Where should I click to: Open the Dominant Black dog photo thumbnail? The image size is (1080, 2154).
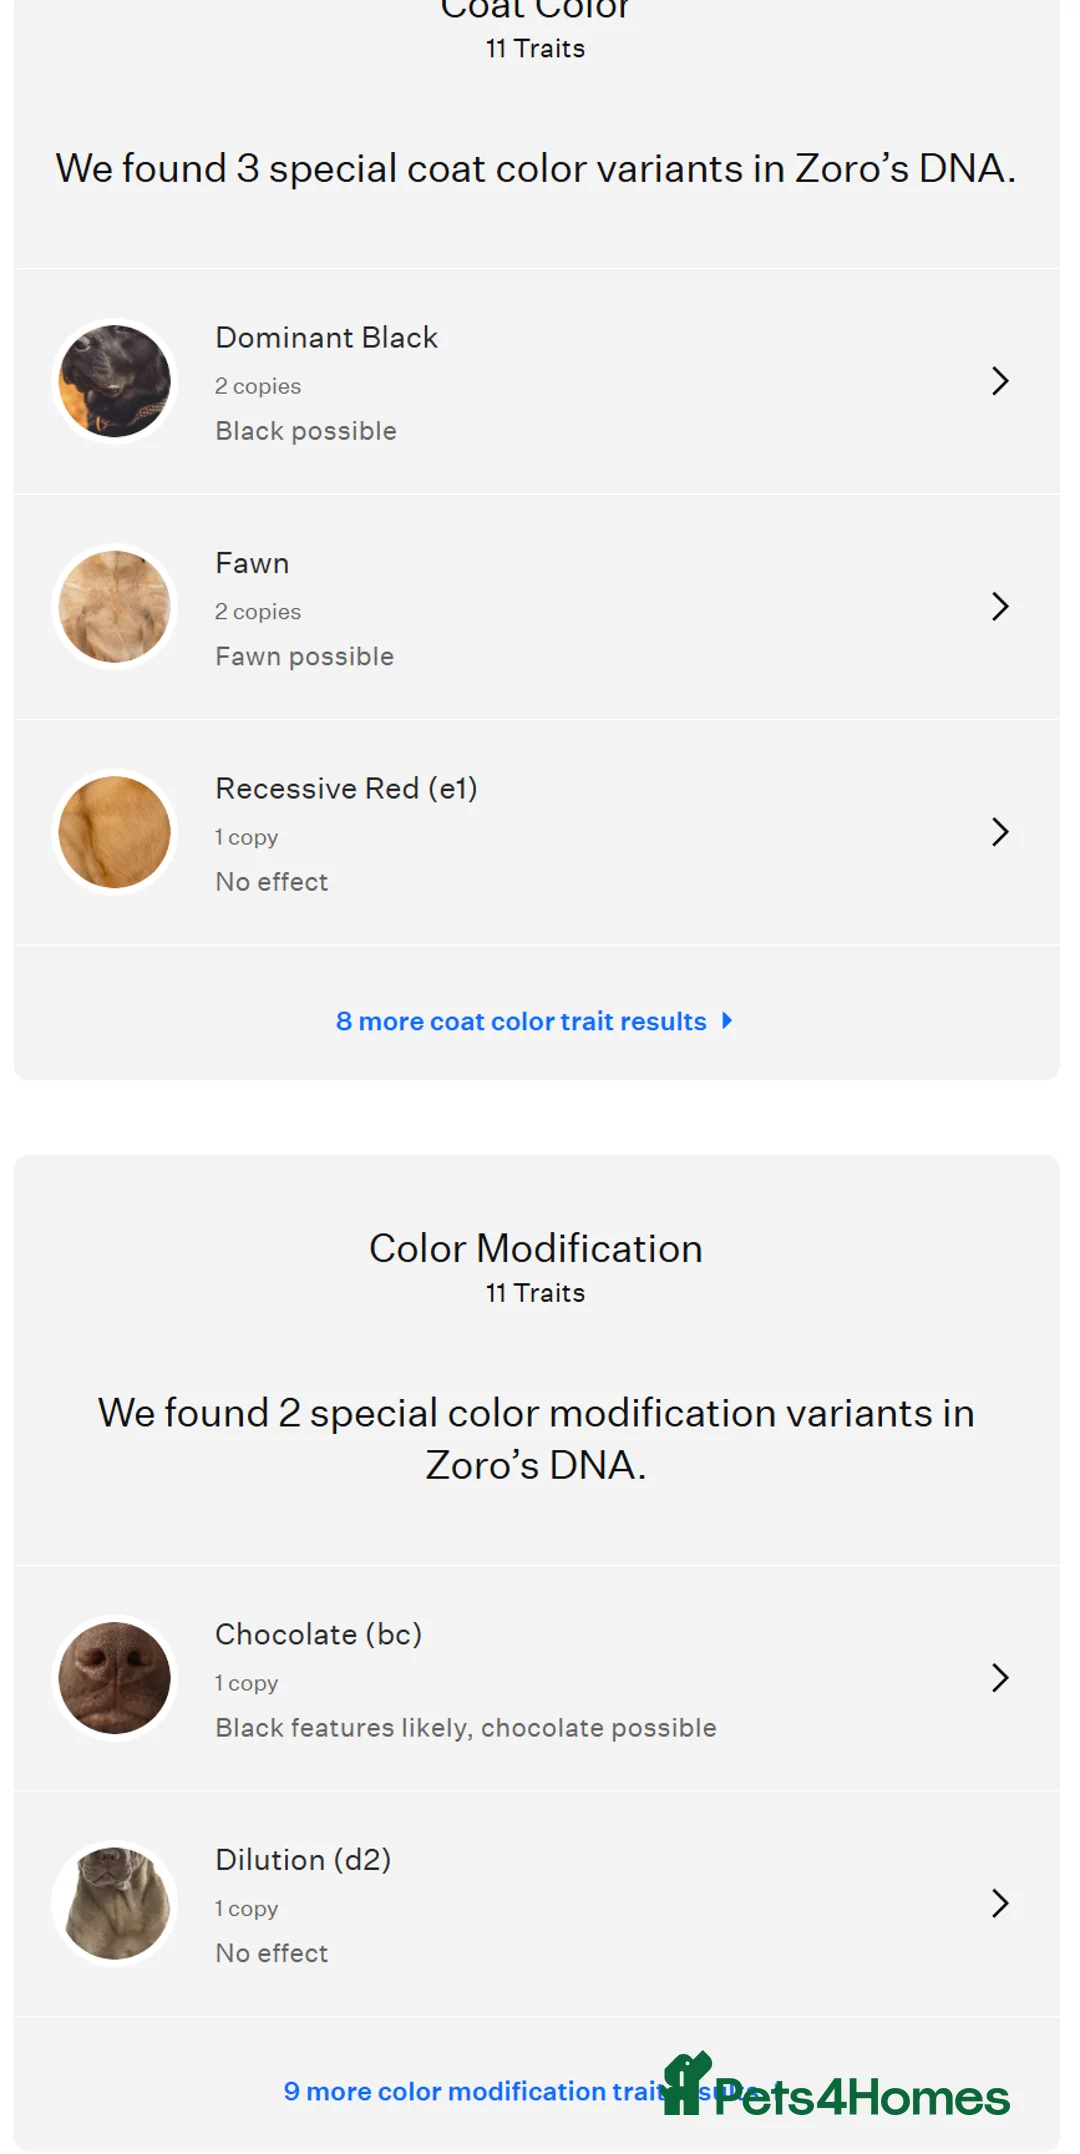(115, 381)
